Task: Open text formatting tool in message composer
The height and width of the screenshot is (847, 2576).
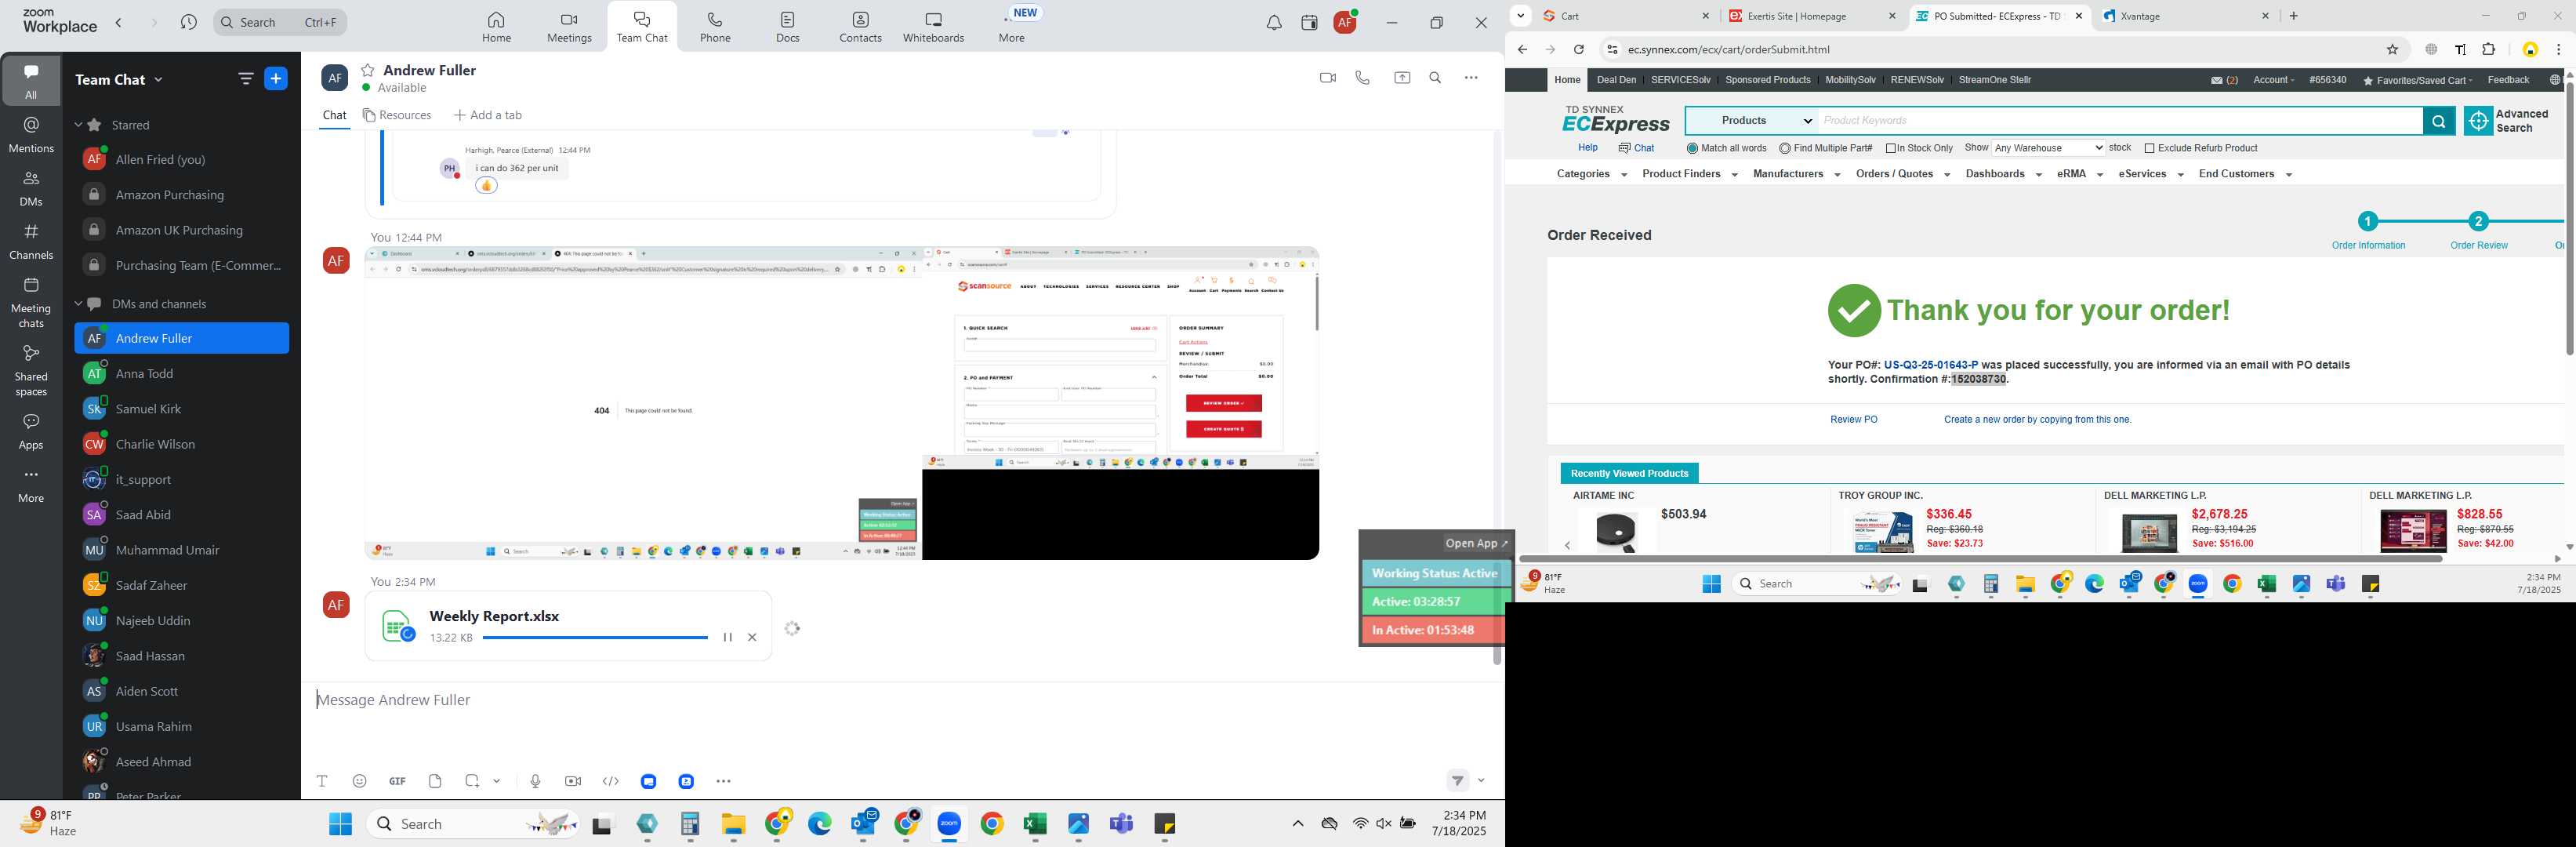Action: point(322,781)
